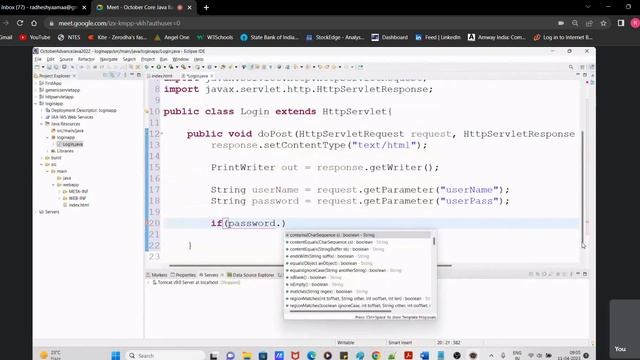Image resolution: width=640 pixels, height=360 pixels.
Task: Click the Save toolbar icon
Action: point(49,67)
